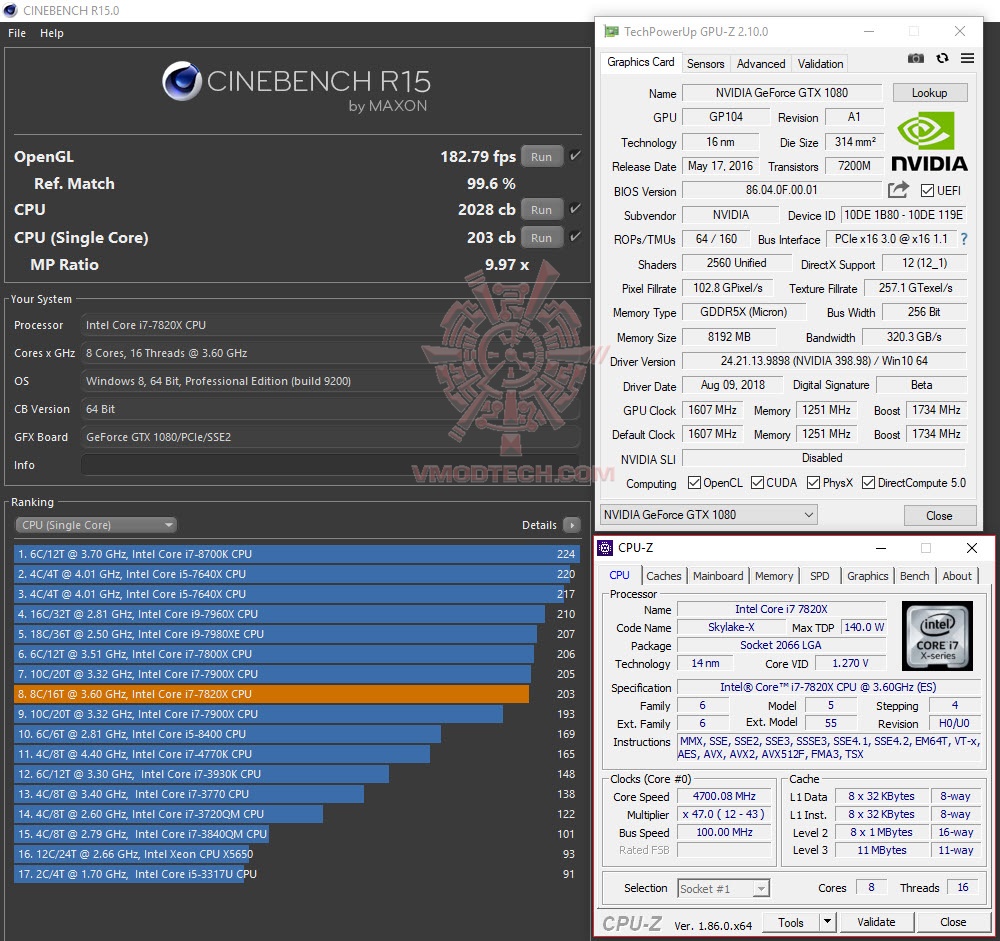This screenshot has width=1000, height=941.
Task: Click the BIOS share/export arrow icon
Action: 898,189
